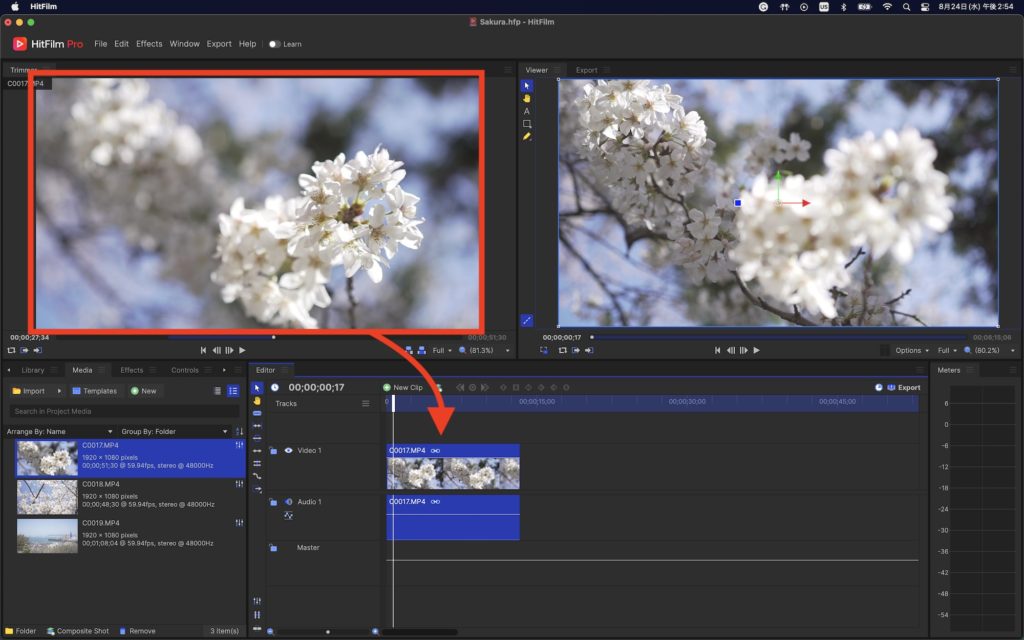Image resolution: width=1024 pixels, height=640 pixels.
Task: Switch to the Effects panel tab
Action: point(132,370)
